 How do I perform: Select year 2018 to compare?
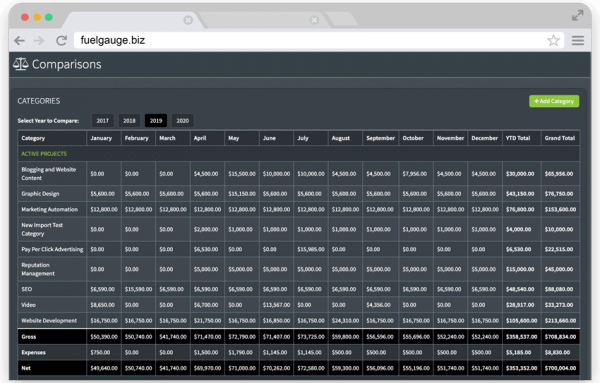point(129,121)
